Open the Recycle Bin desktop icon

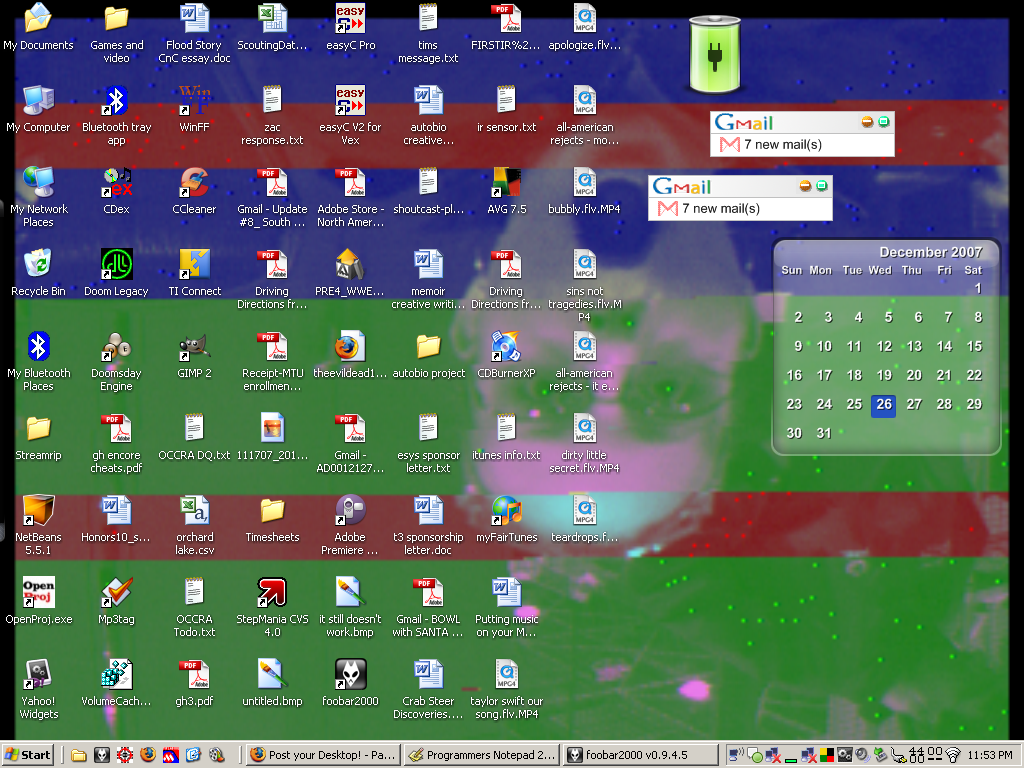[x=38, y=264]
